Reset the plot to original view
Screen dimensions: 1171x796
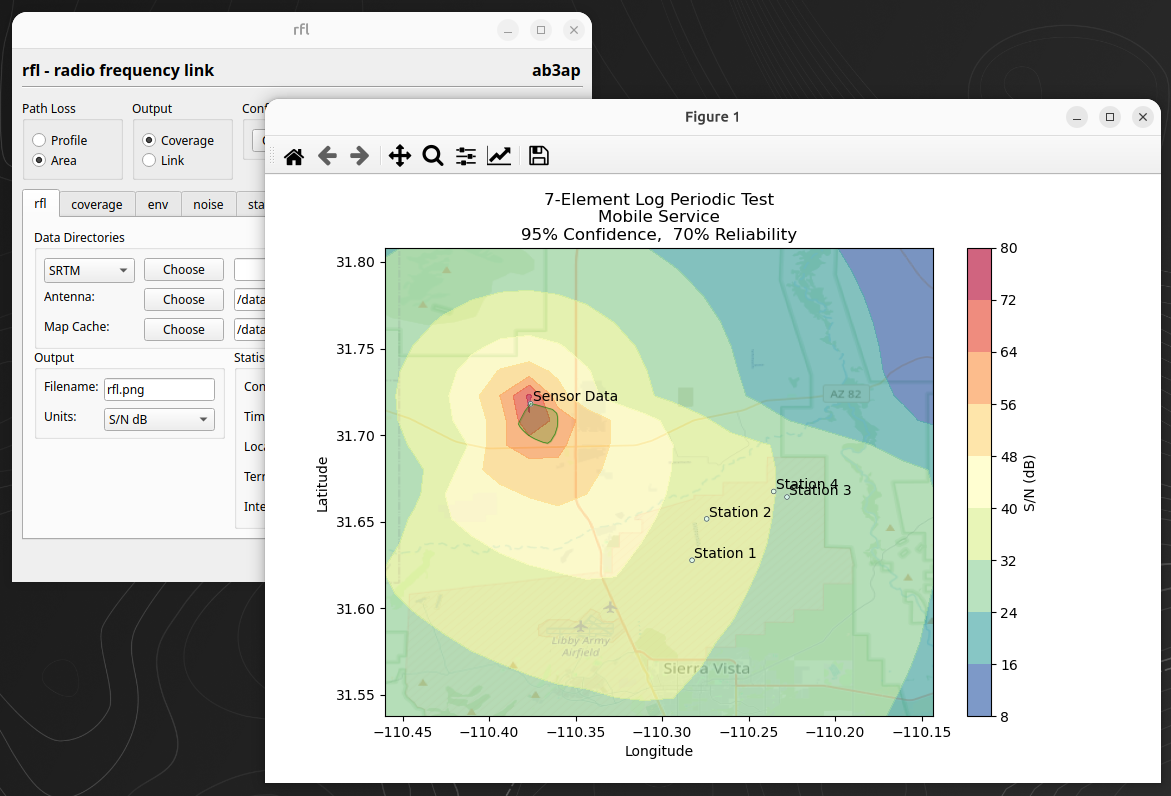(294, 156)
